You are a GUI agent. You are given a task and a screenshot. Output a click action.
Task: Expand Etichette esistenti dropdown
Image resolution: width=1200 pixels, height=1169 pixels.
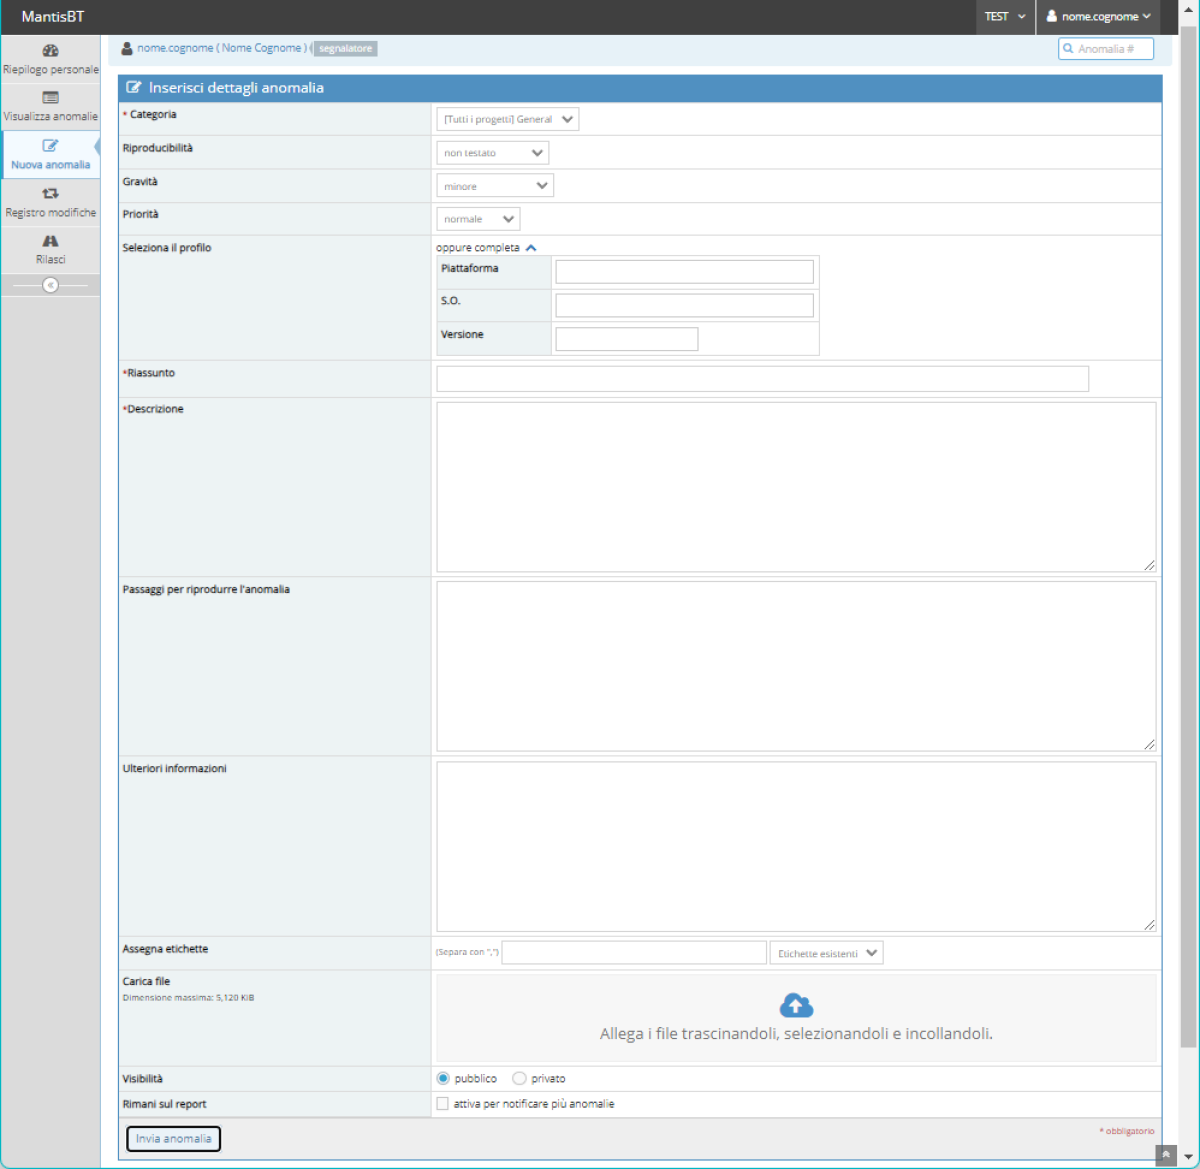pos(826,954)
